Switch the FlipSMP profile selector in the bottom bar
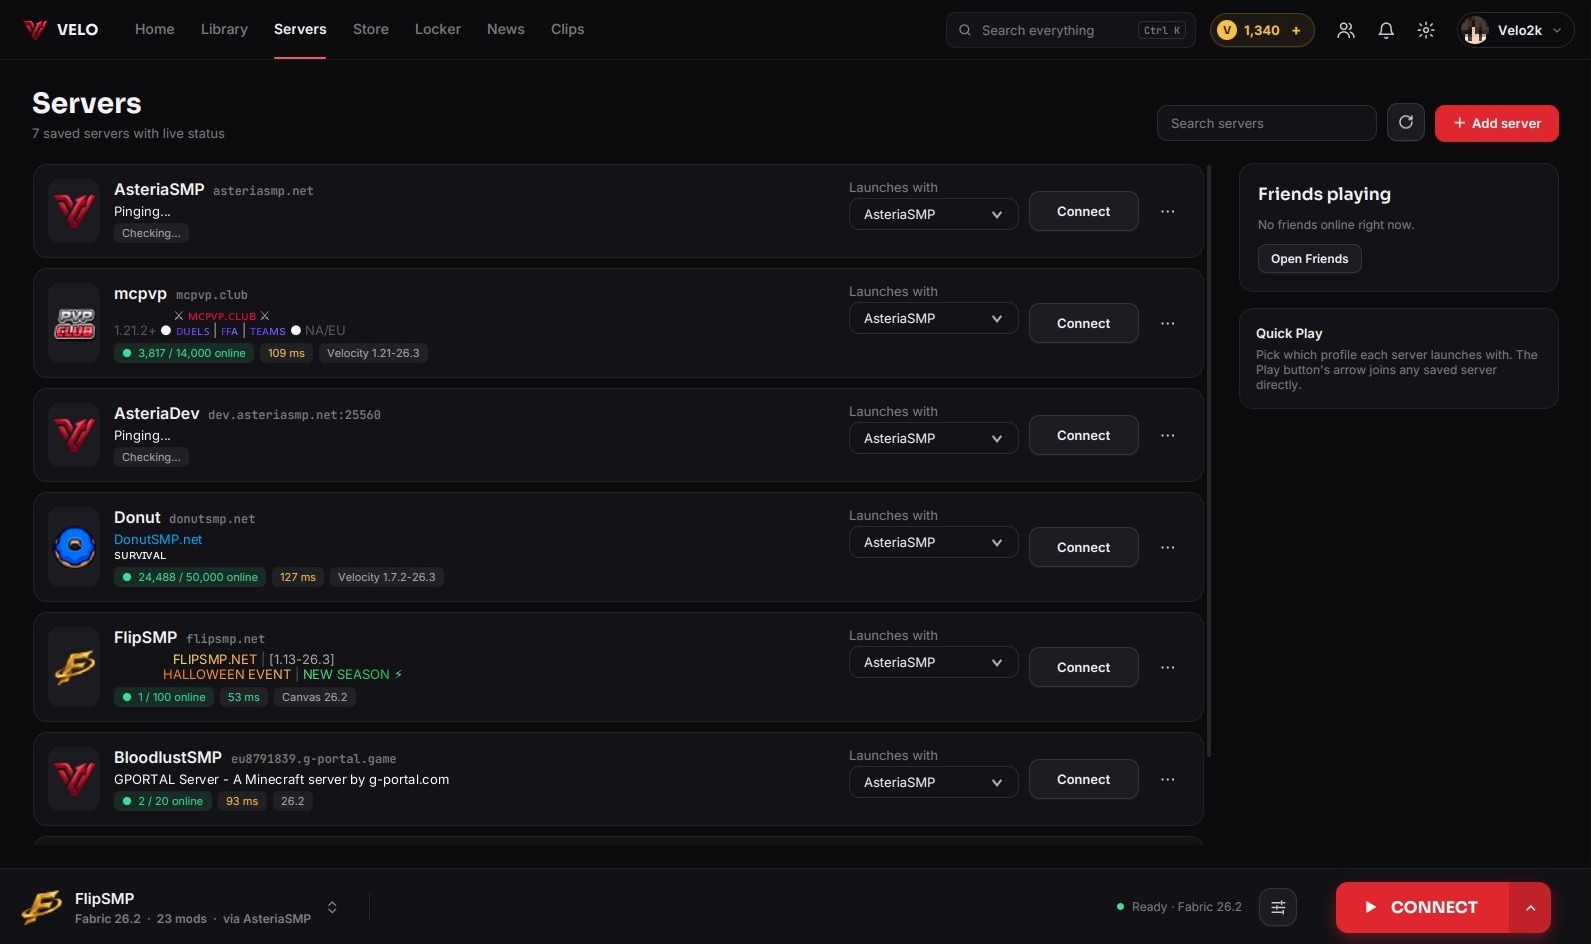Screen dimensions: 1591x944 click(332, 907)
